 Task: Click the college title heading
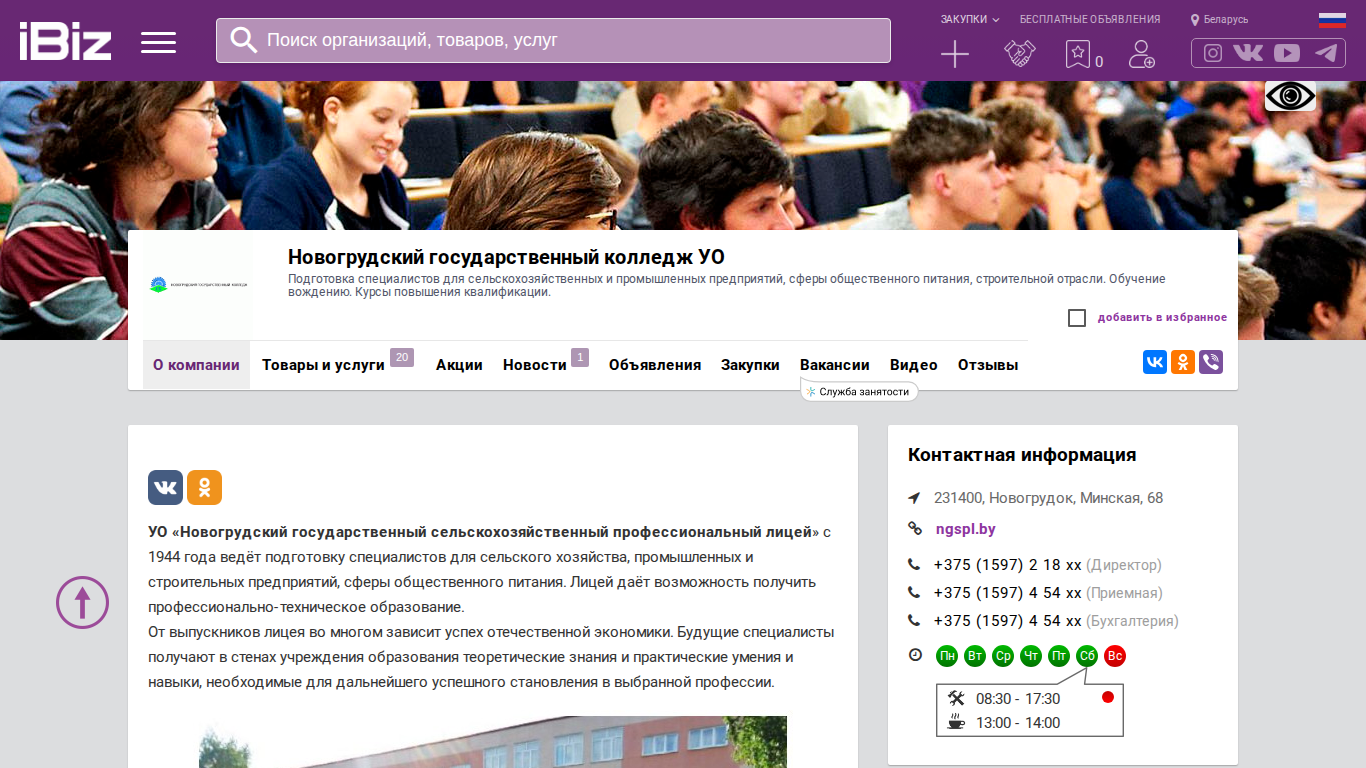pos(506,257)
